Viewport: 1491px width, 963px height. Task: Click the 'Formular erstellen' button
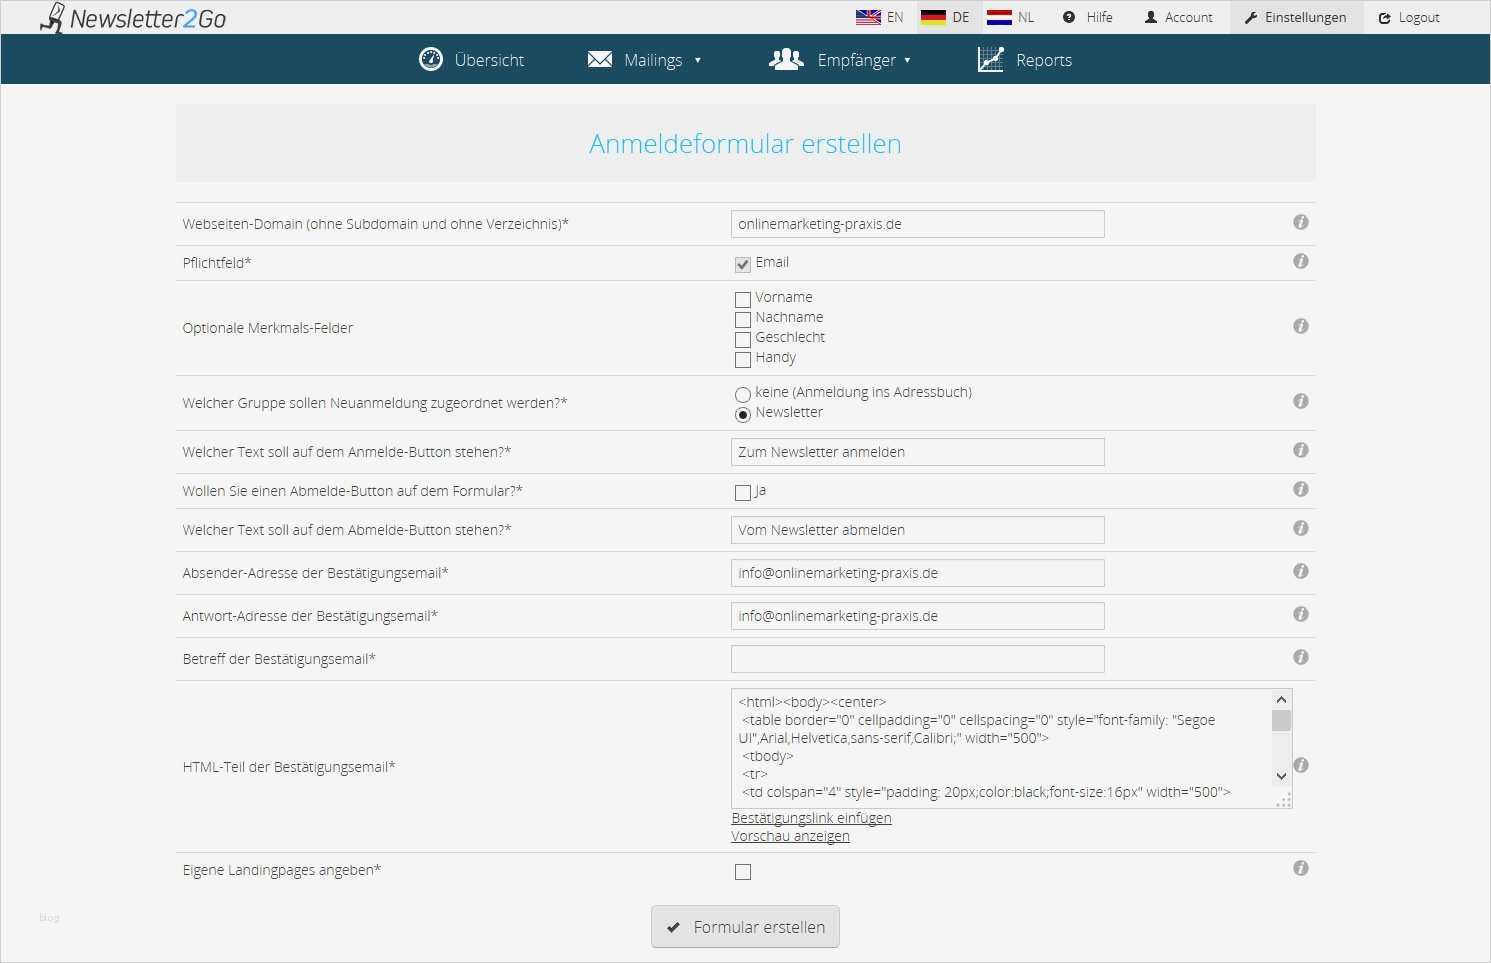point(745,926)
